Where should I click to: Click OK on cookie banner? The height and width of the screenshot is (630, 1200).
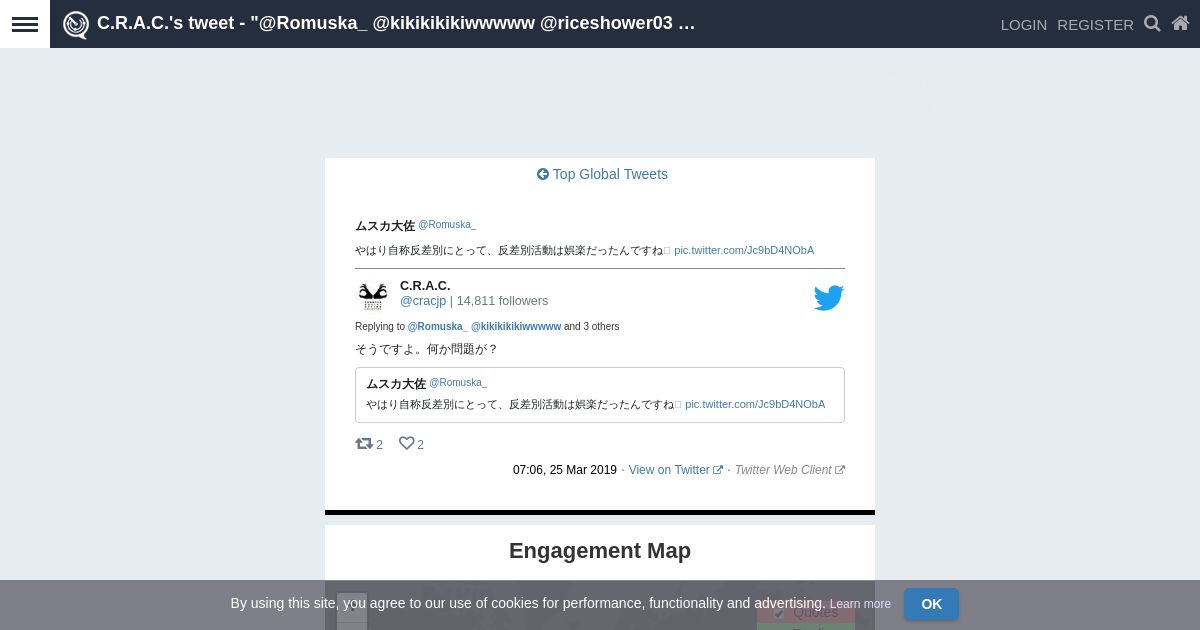tap(931, 604)
